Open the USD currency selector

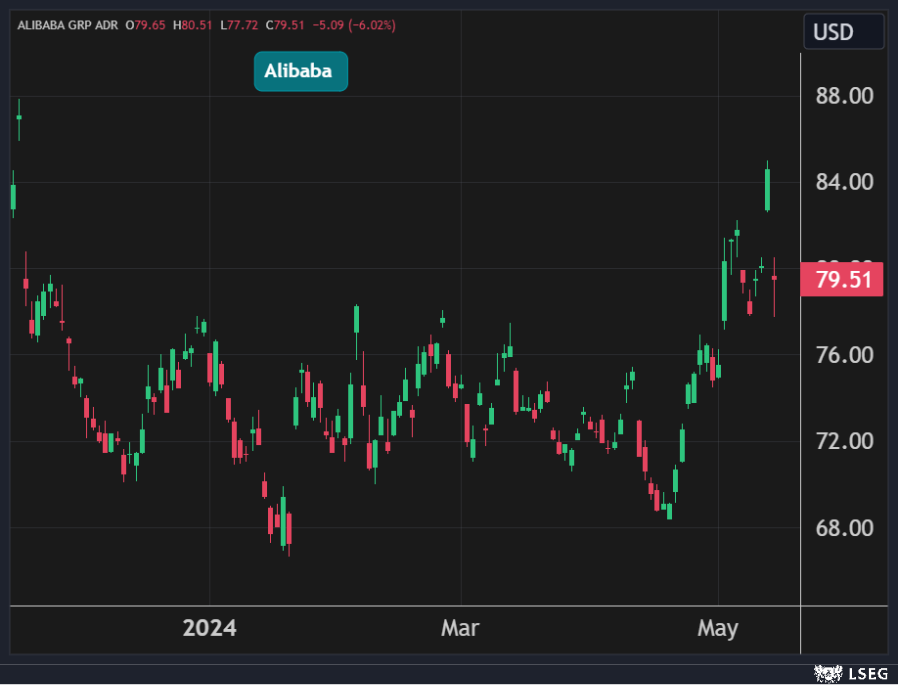[843, 32]
